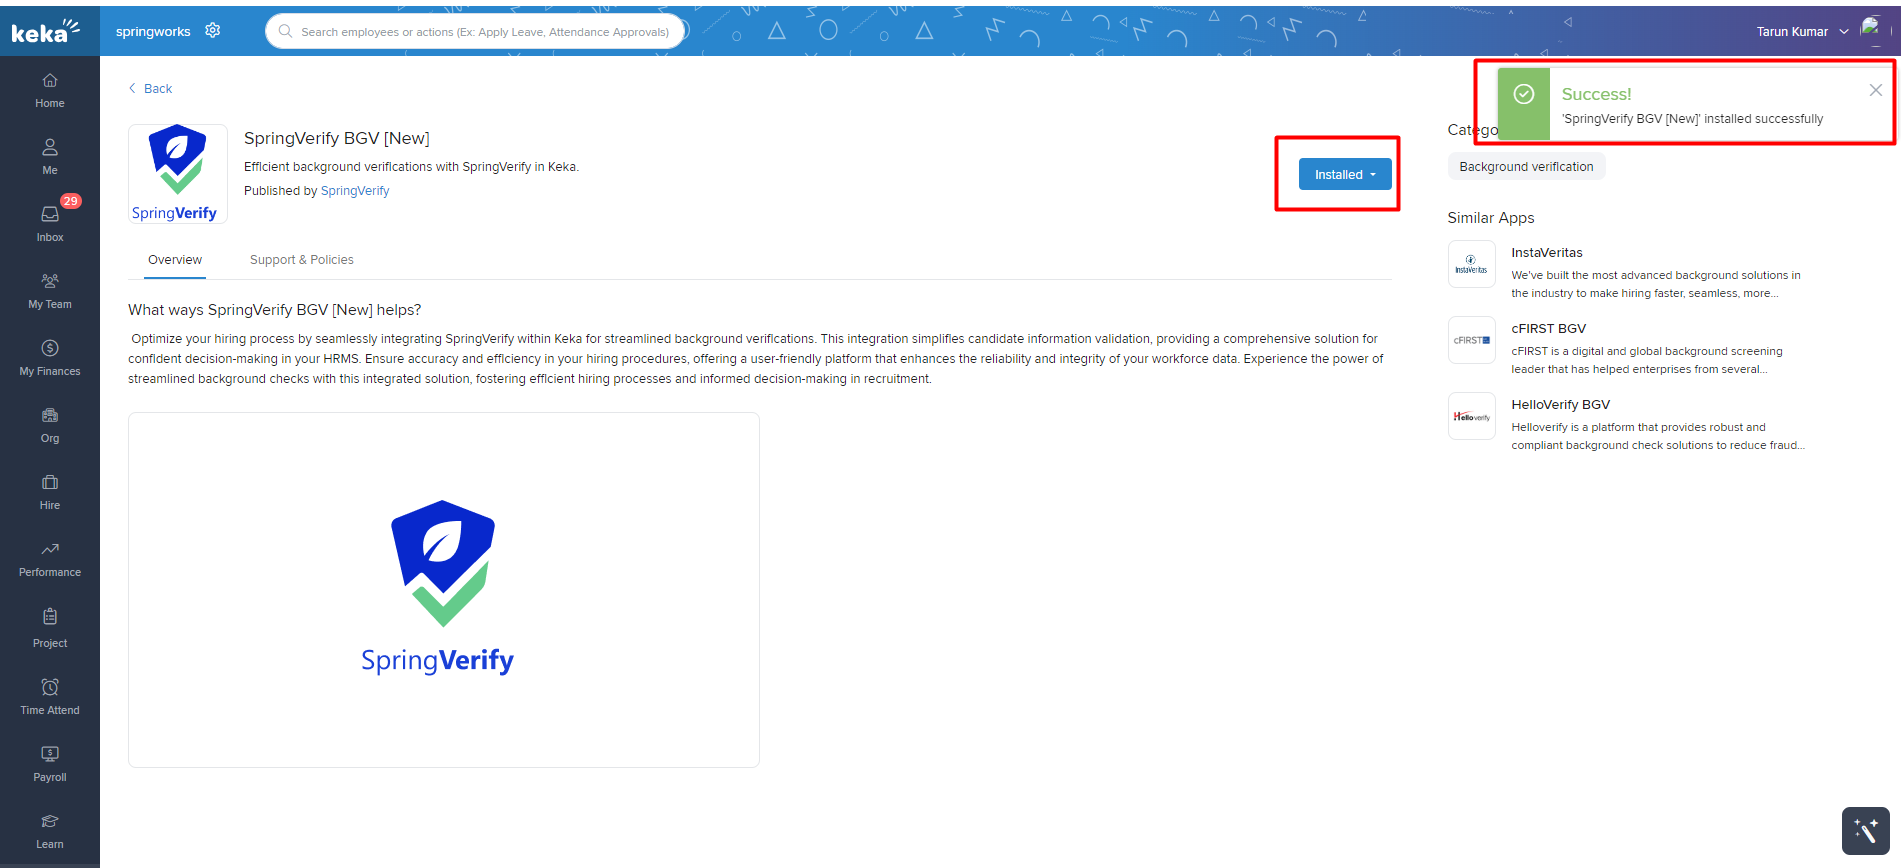Select the Overview tab
The height and width of the screenshot is (868, 1901).
pyautogui.click(x=175, y=260)
